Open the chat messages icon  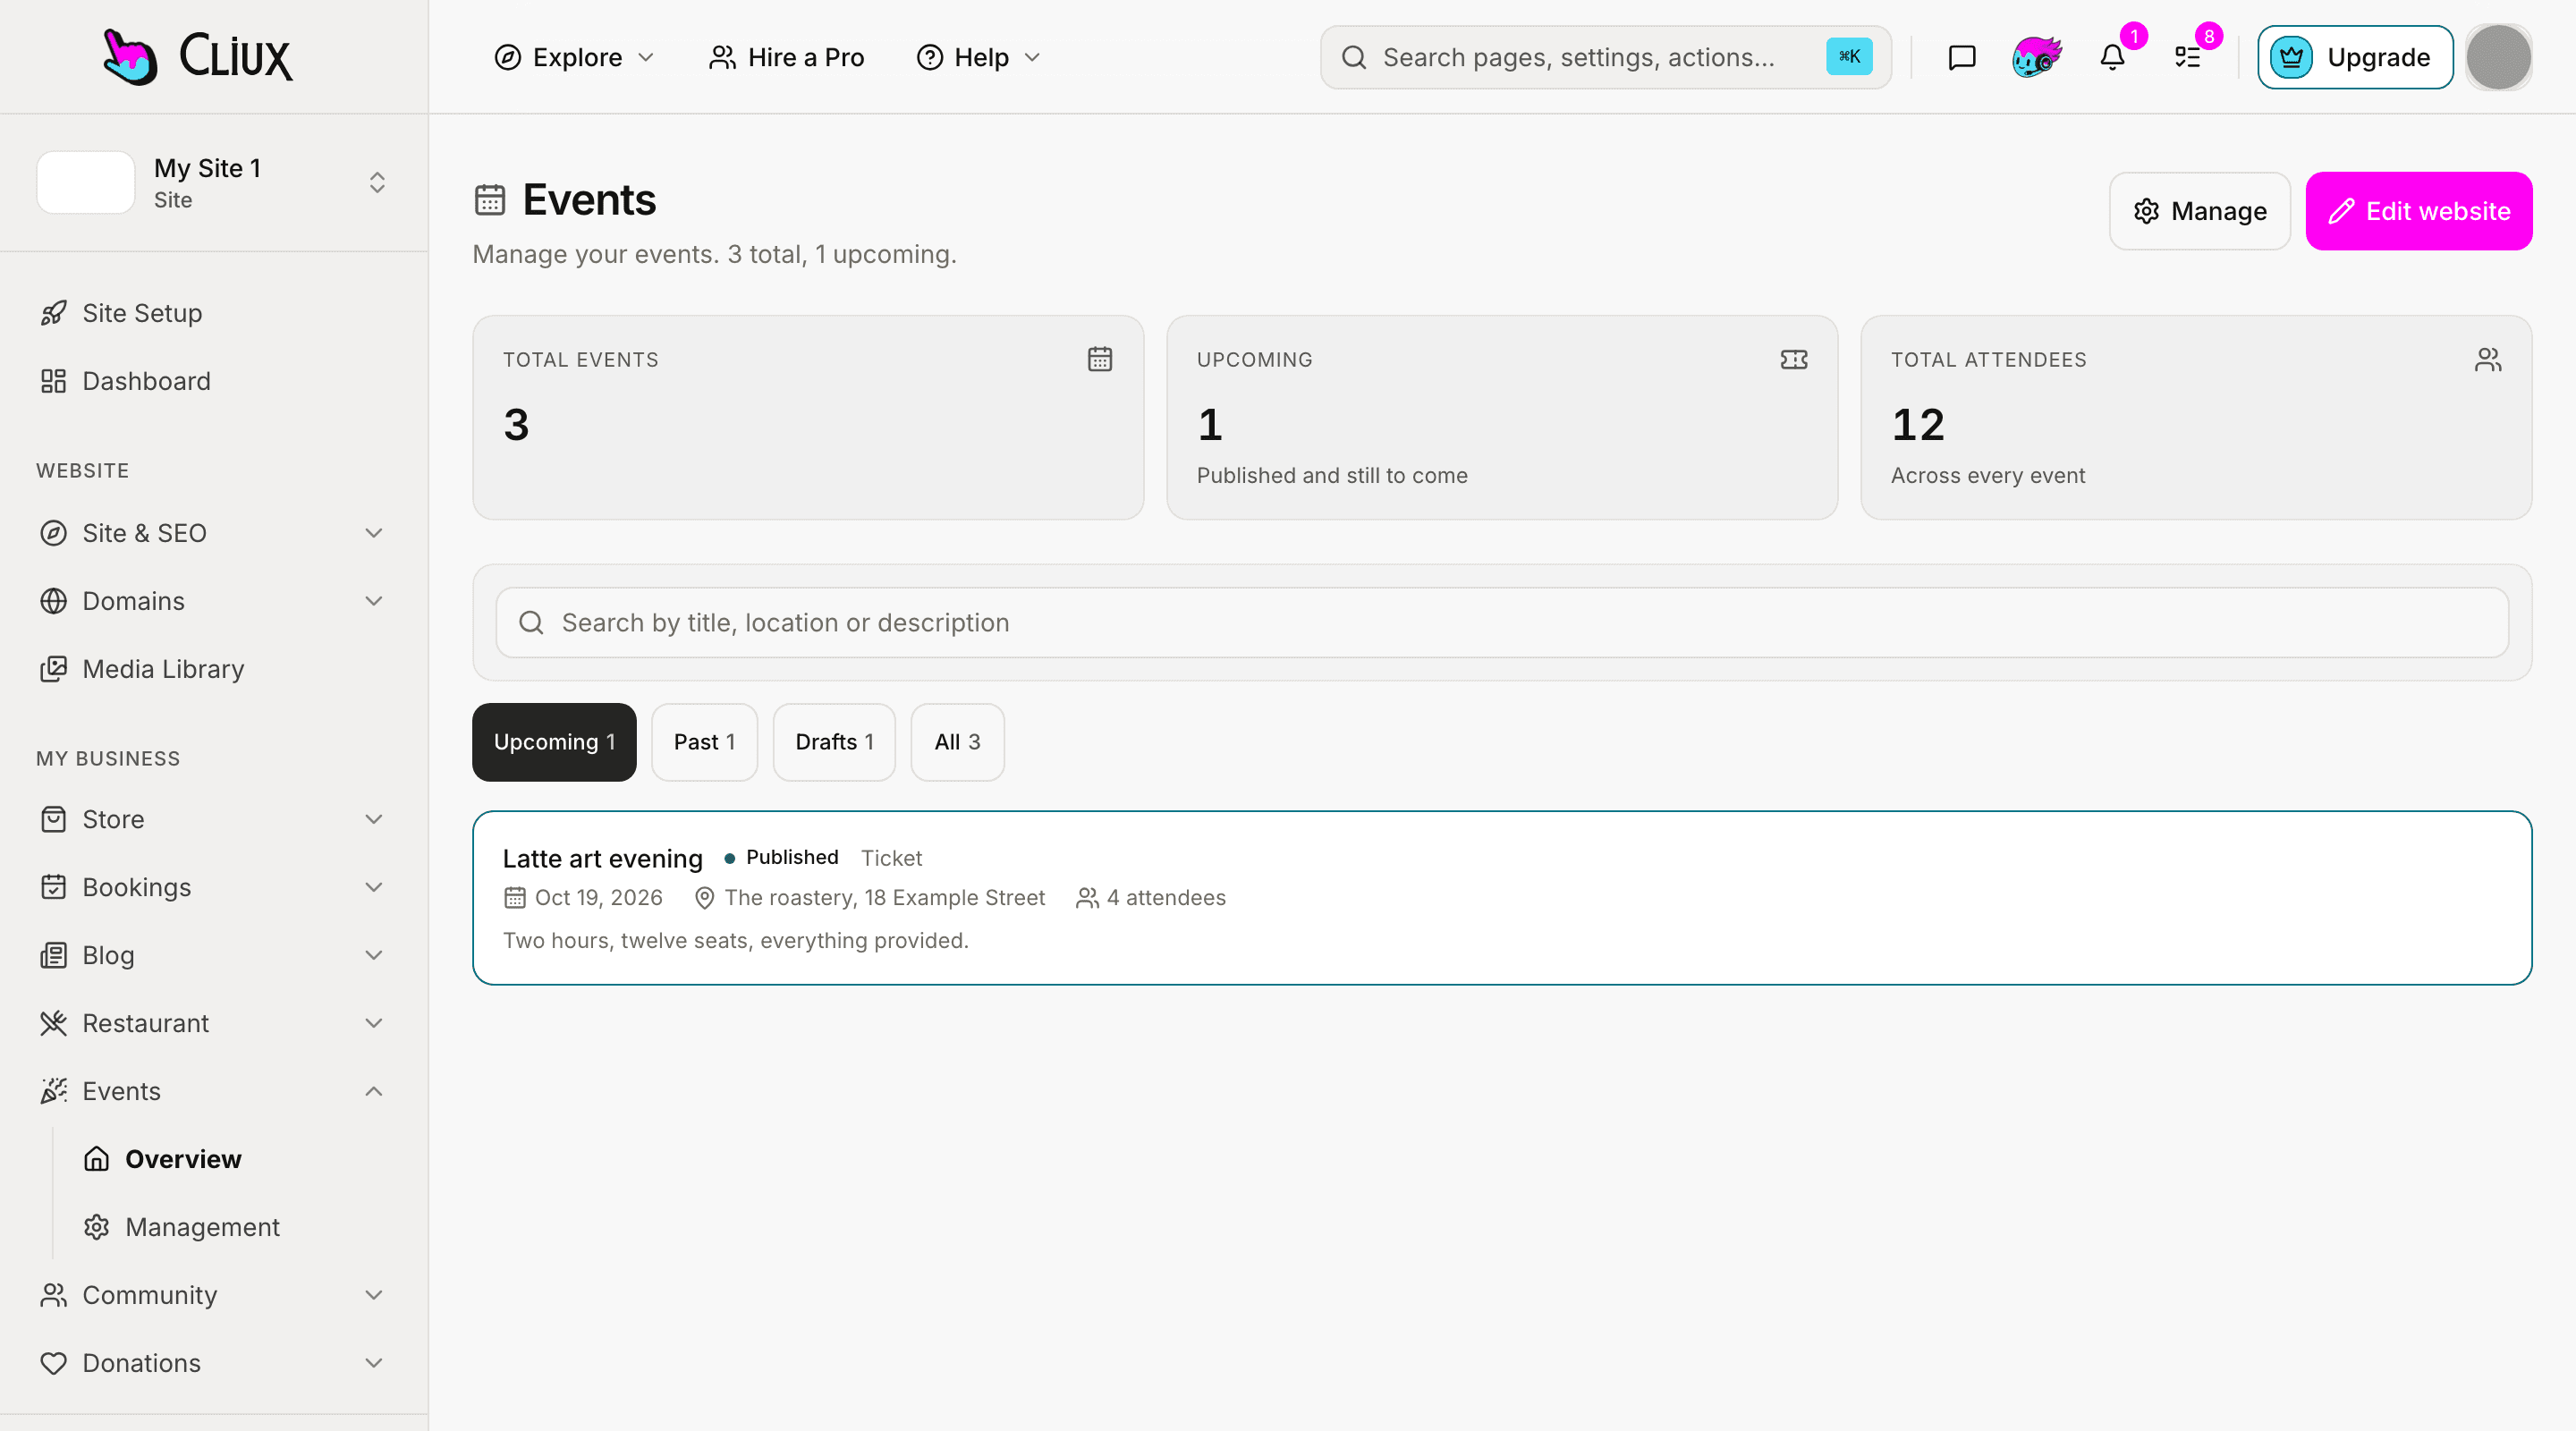1961,57
